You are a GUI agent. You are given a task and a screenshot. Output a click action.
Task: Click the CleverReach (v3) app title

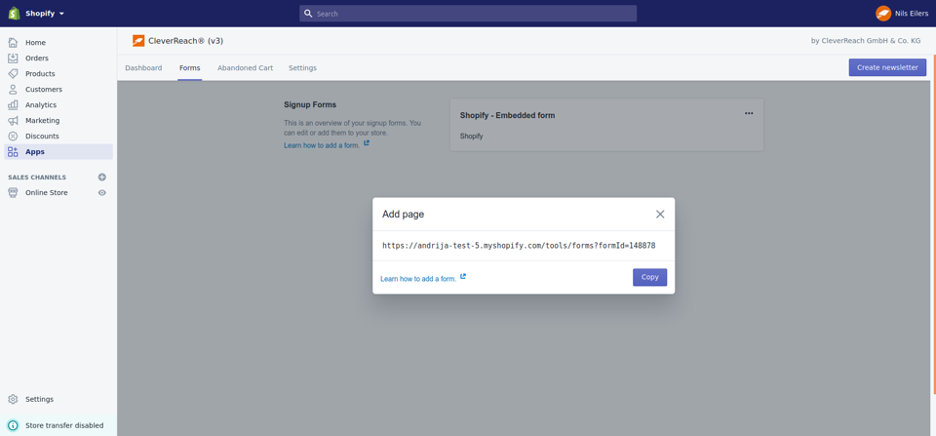pyautogui.click(x=186, y=41)
